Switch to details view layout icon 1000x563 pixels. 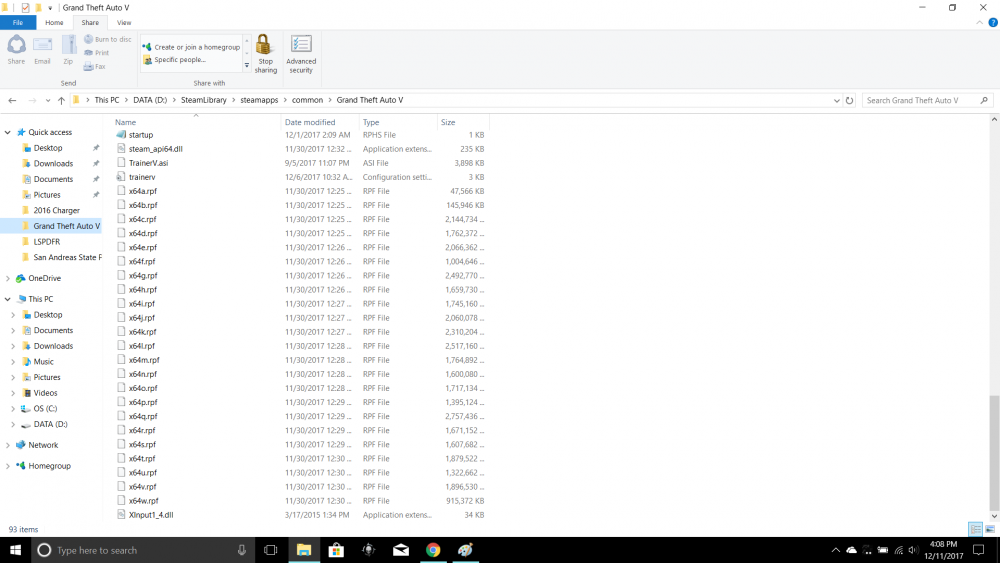point(975,529)
